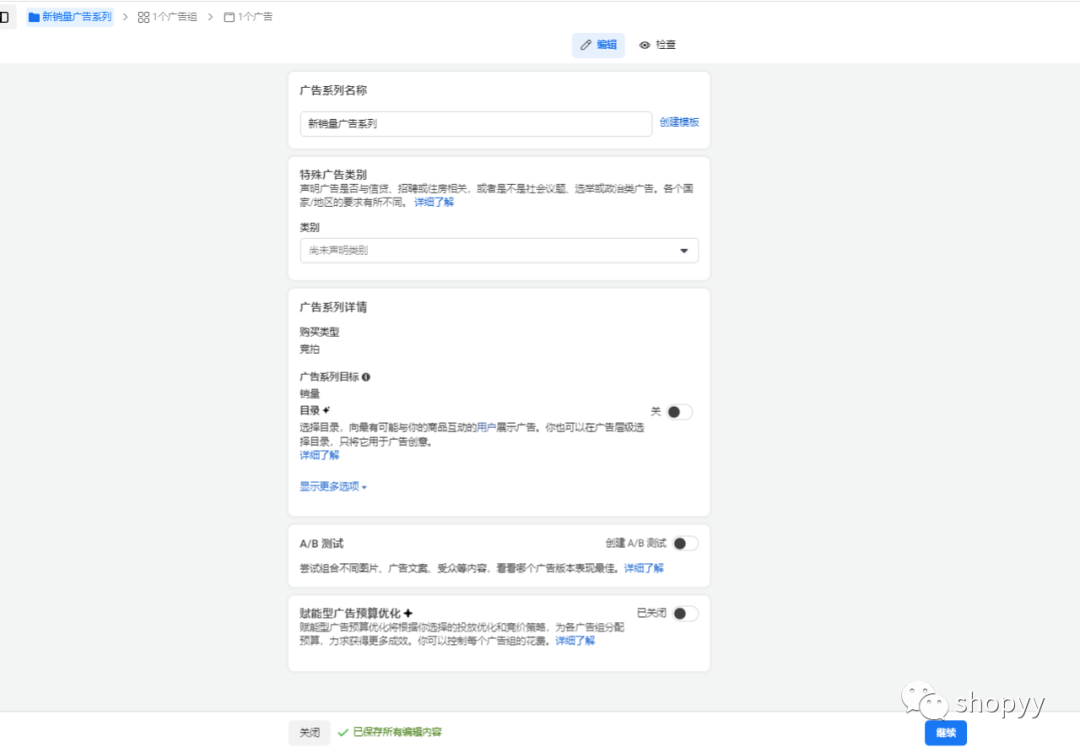The image size is (1080, 753).
Task: Click the eye icon next to 检查
Action: tap(646, 45)
